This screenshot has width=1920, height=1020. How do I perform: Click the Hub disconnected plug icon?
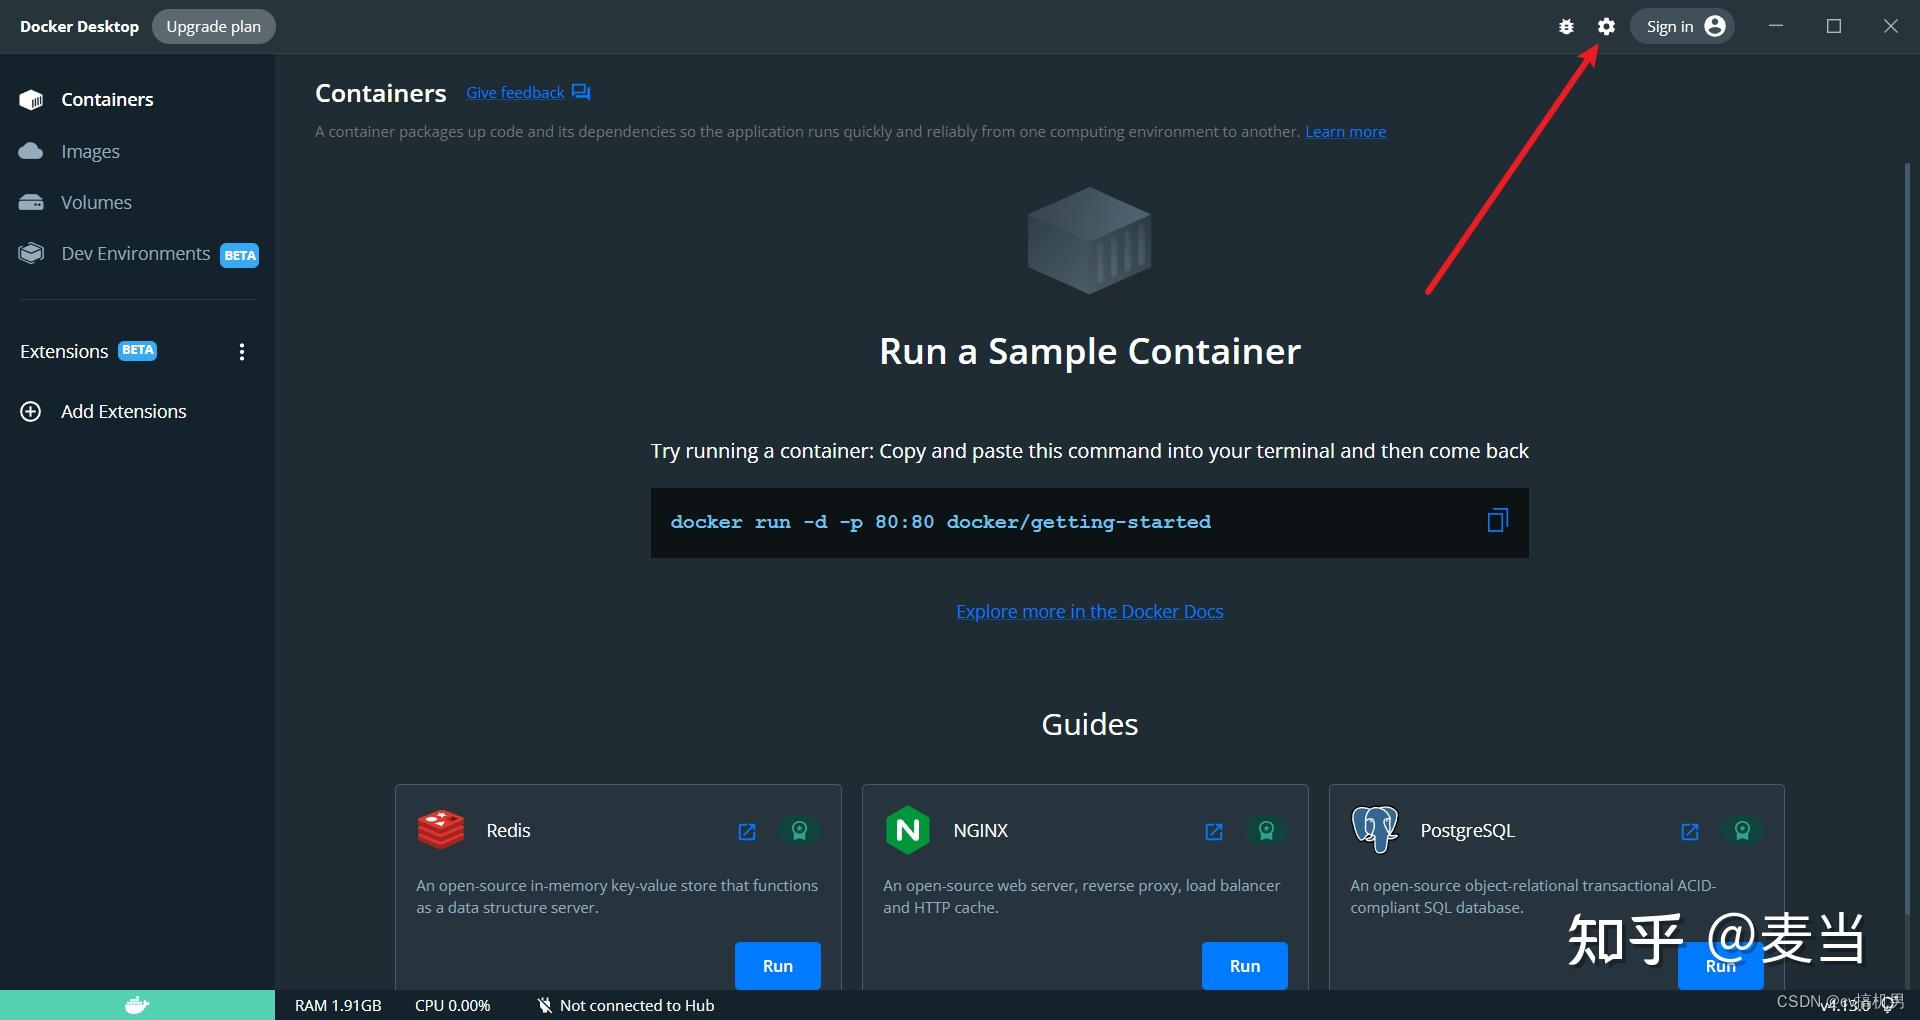click(x=544, y=1006)
